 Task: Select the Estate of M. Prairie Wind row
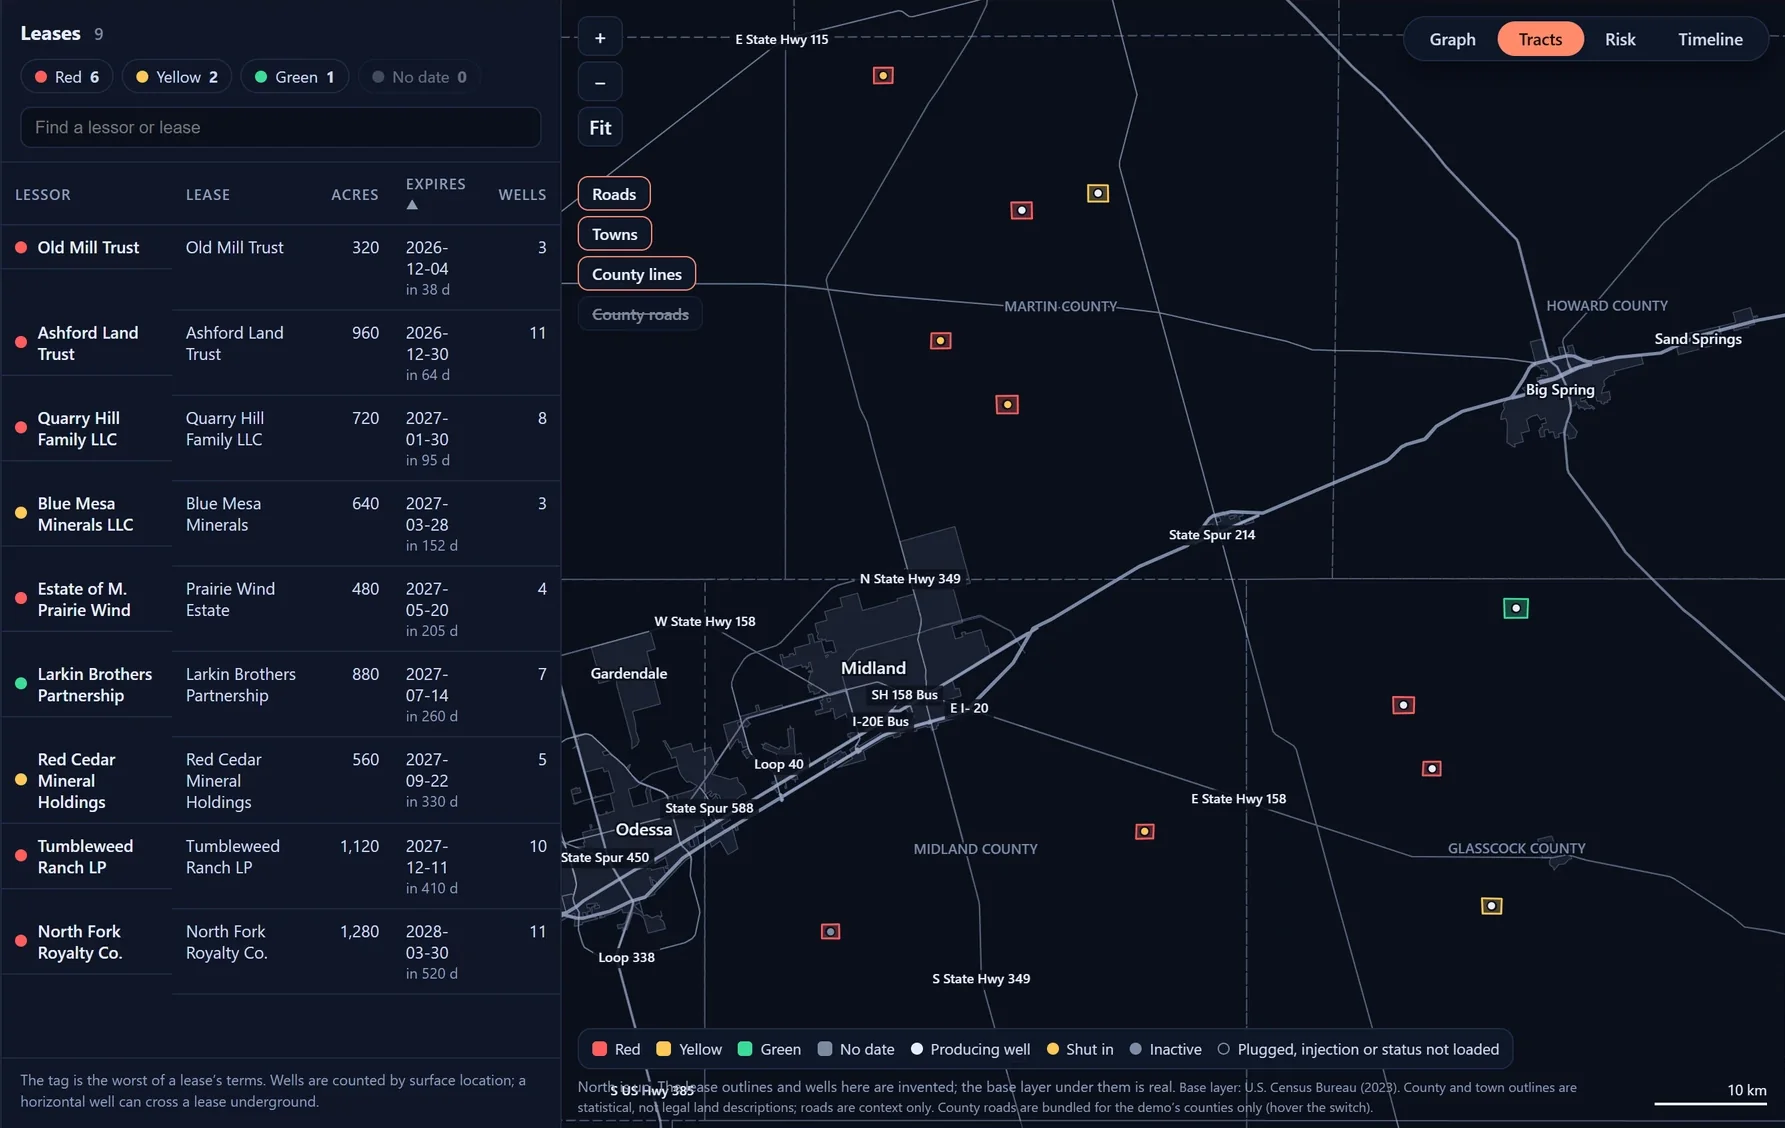tap(280, 609)
